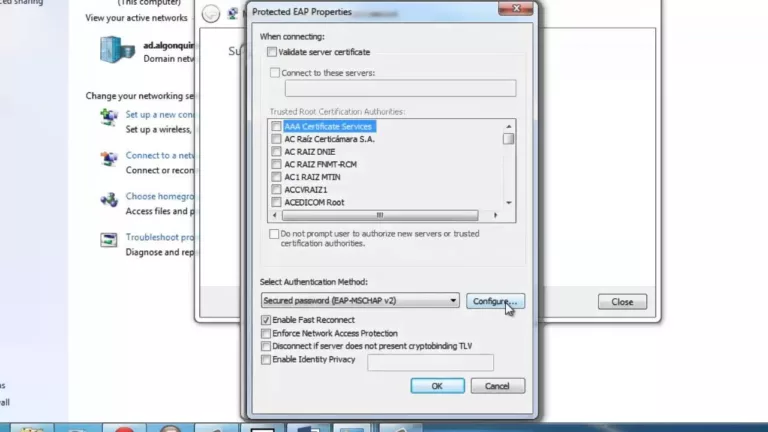Select AC RAIZ DNIE list entry

[x=310, y=152]
